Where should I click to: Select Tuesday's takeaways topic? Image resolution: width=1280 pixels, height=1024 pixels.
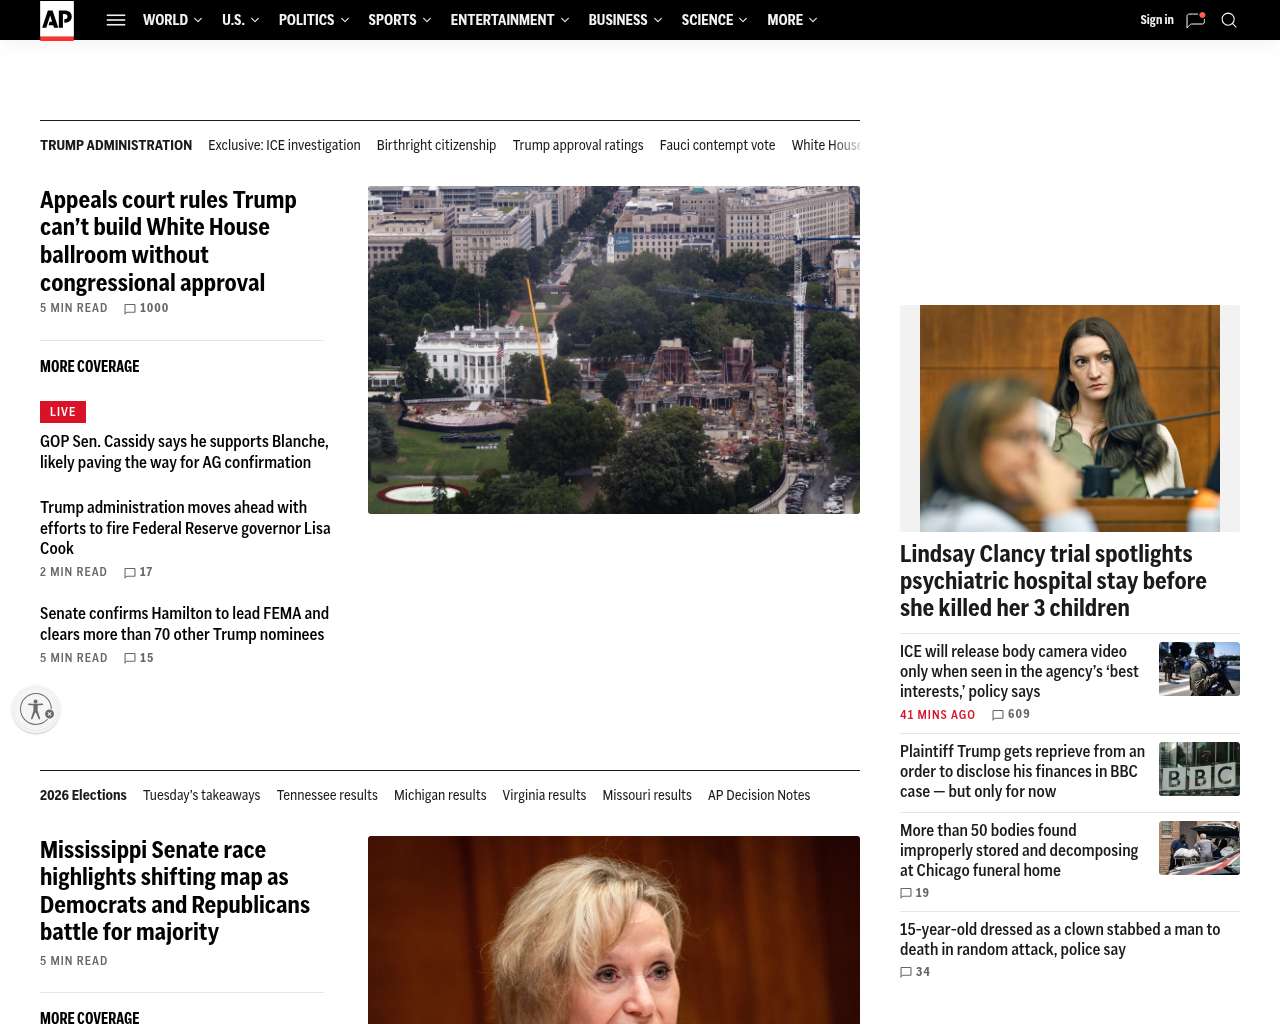click(x=201, y=795)
